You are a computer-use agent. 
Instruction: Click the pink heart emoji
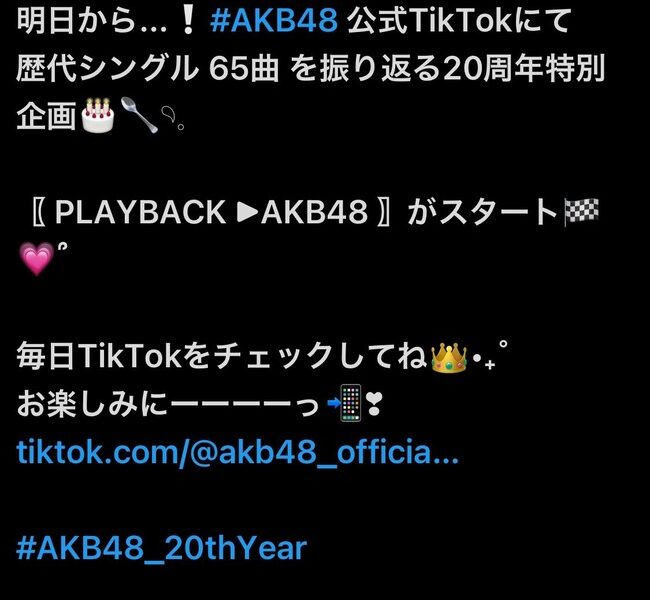coord(36,259)
